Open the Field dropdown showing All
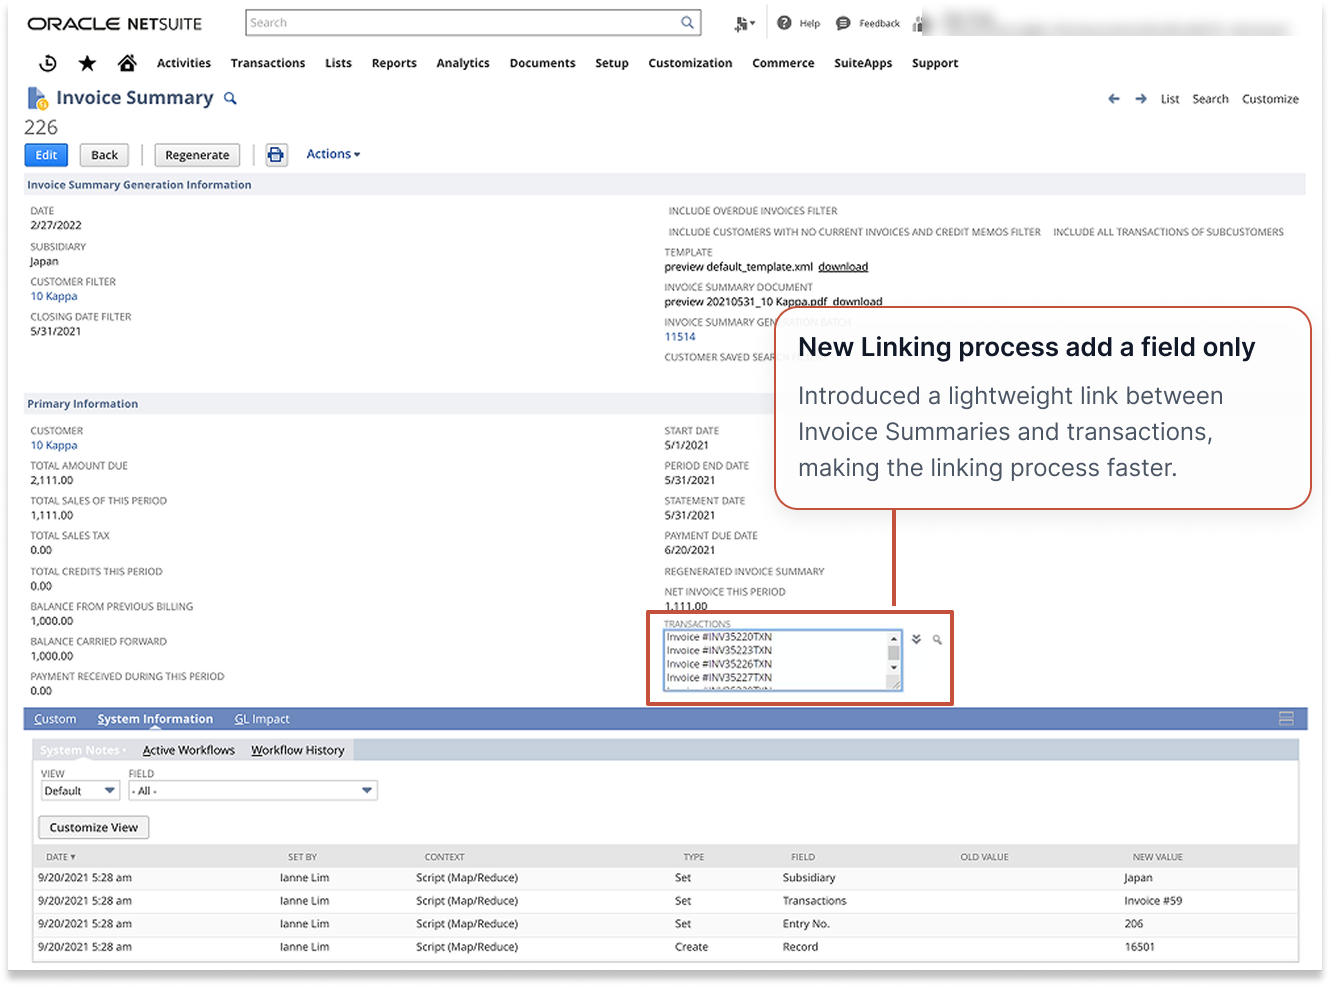The image size is (1336, 988). pyautogui.click(x=253, y=791)
